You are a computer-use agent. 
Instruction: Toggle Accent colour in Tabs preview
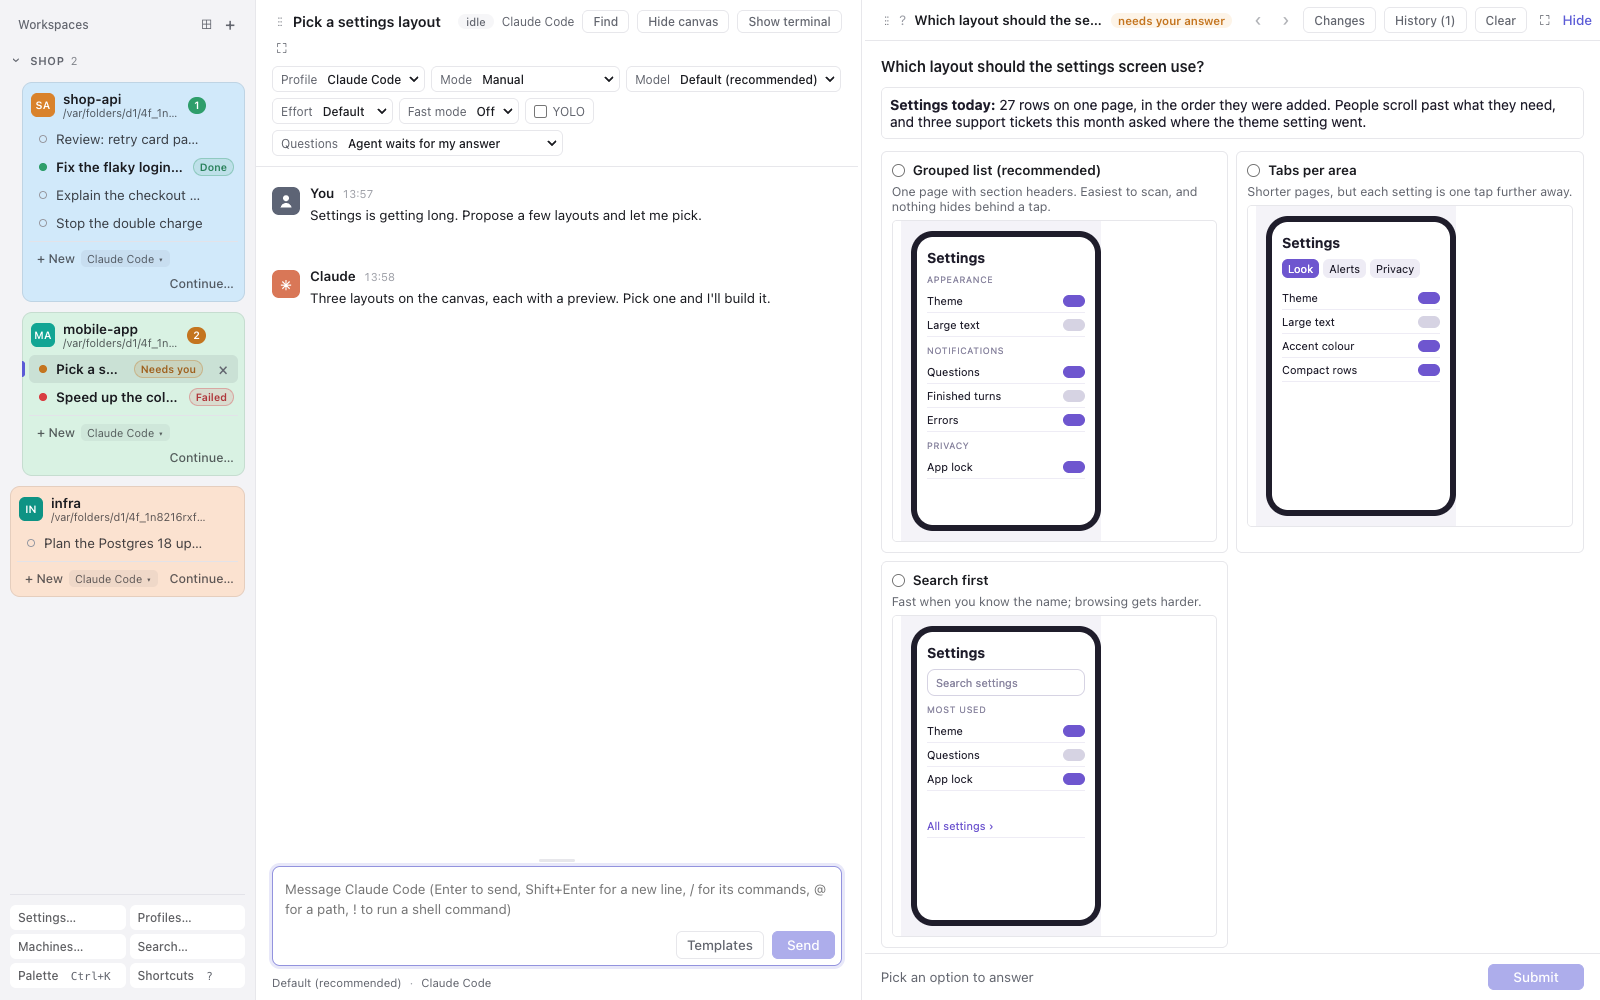[1429, 346]
